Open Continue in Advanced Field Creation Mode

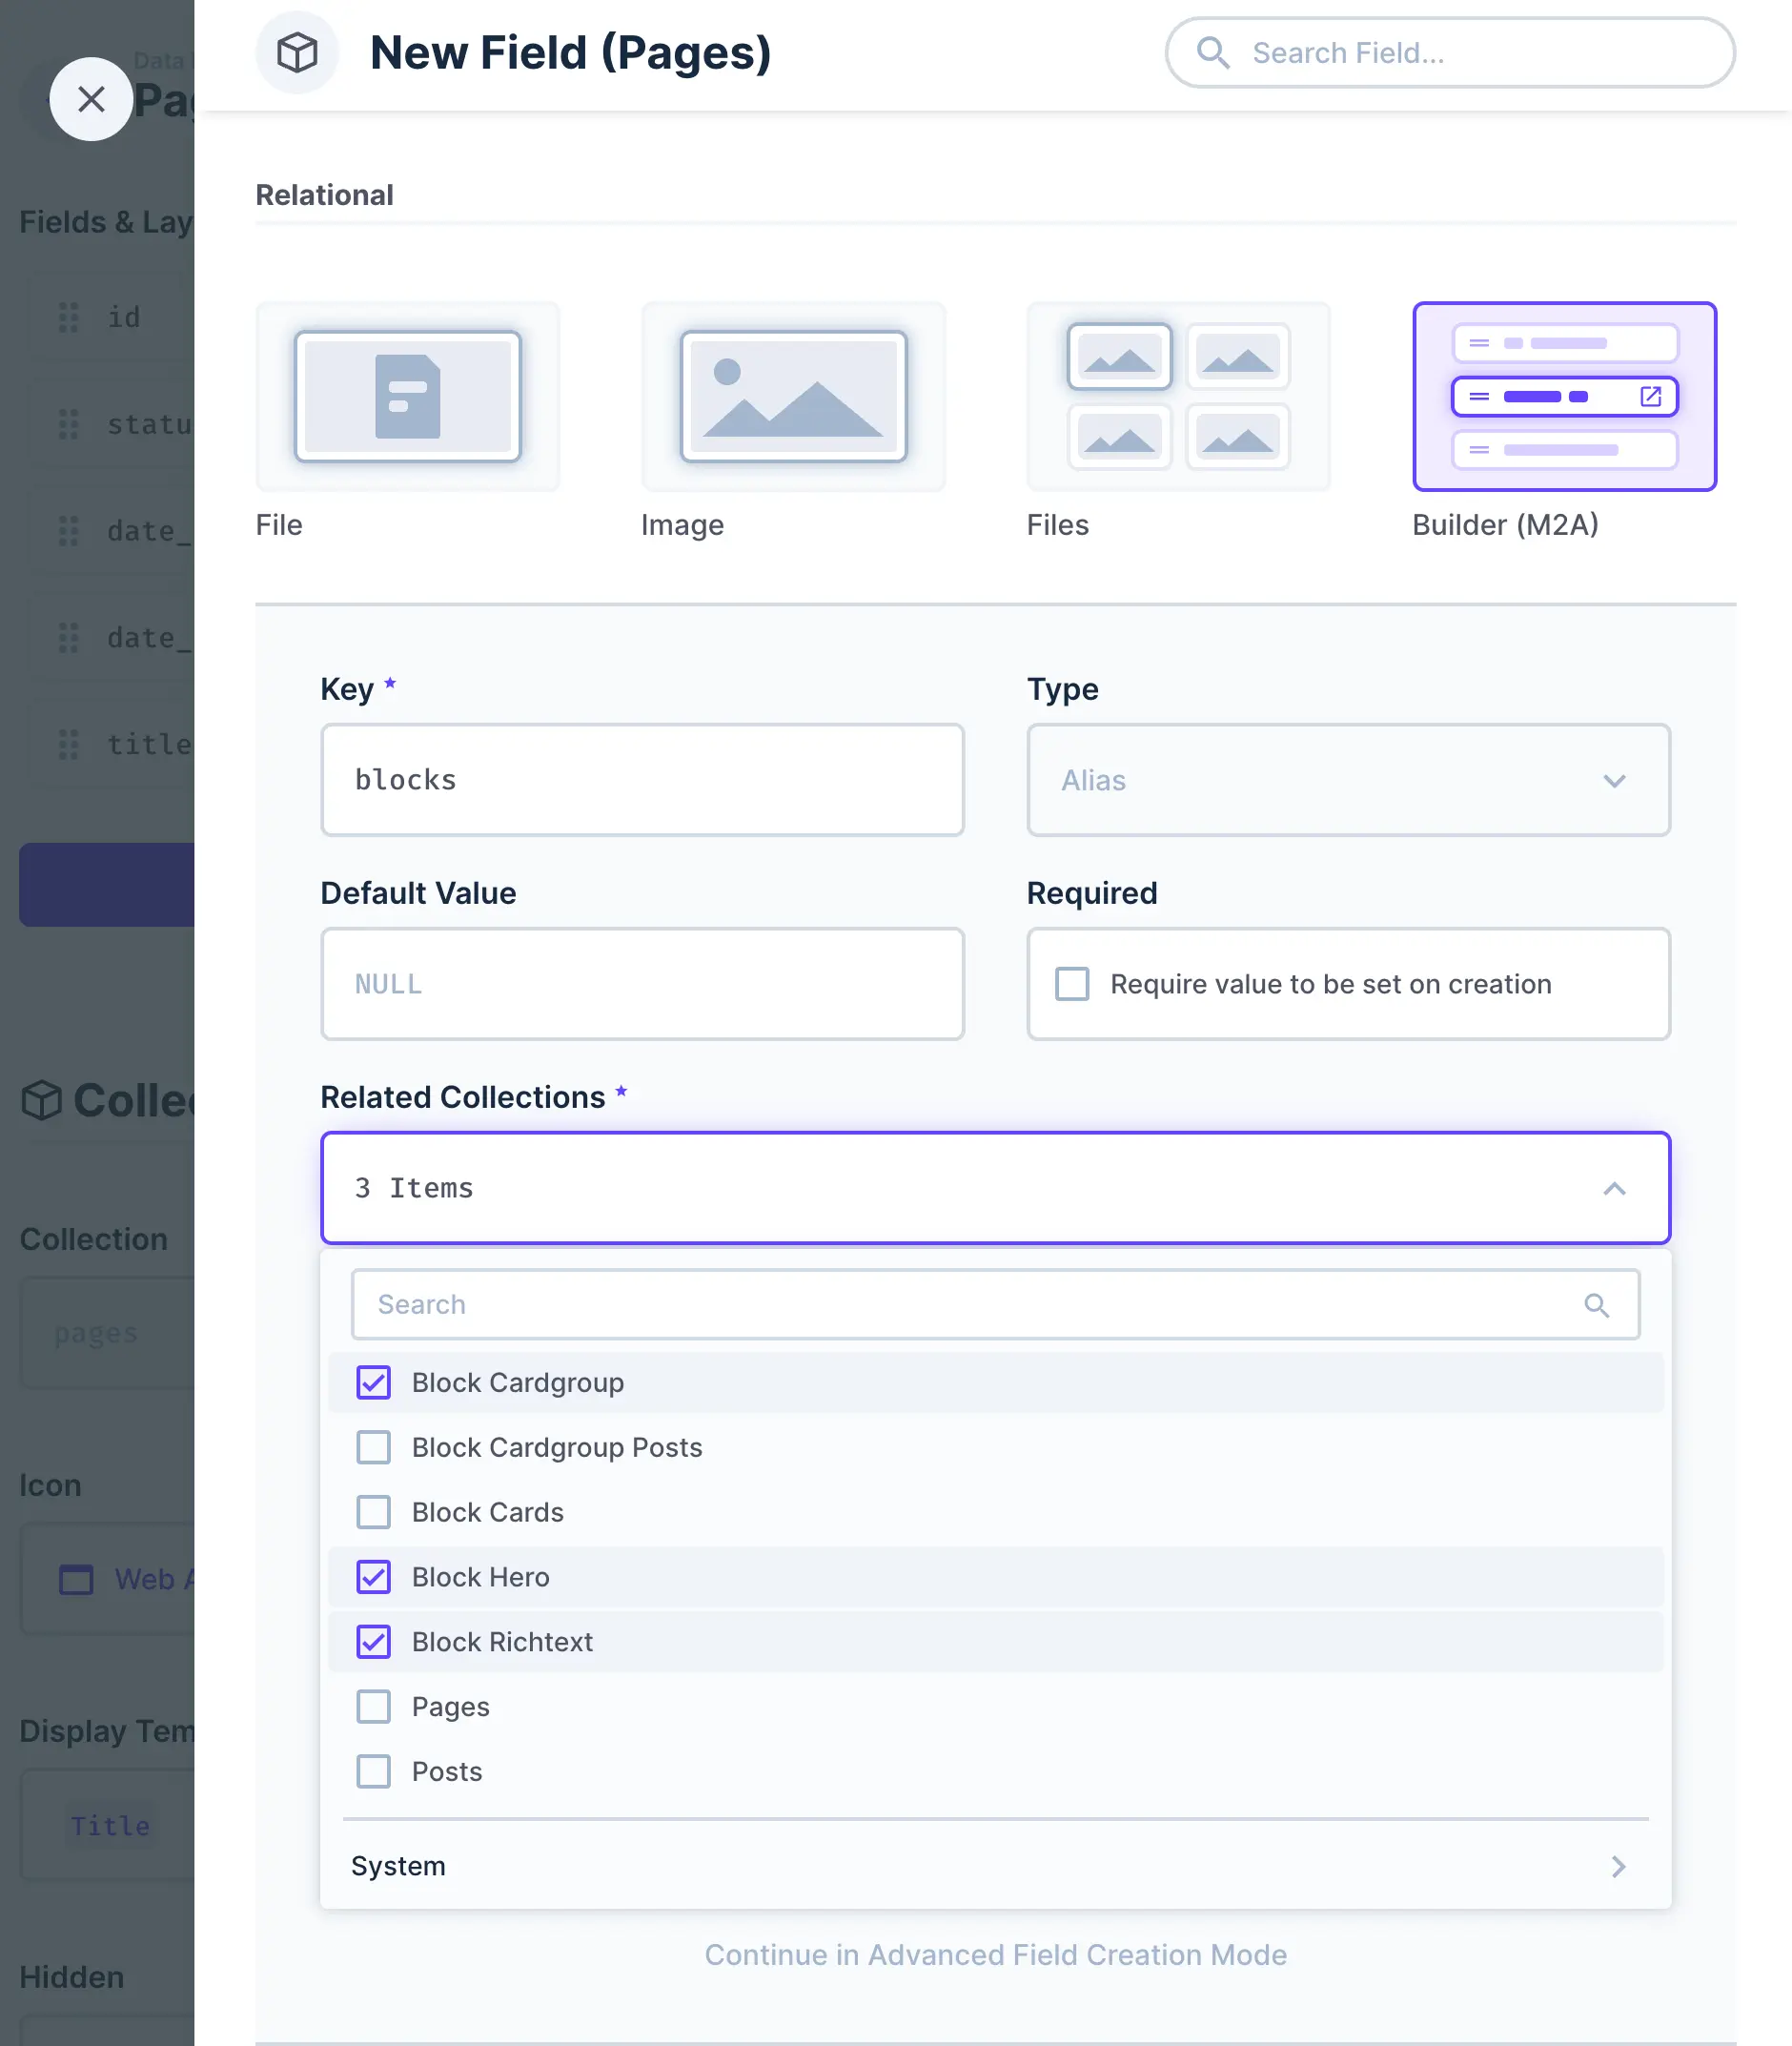(996, 1955)
